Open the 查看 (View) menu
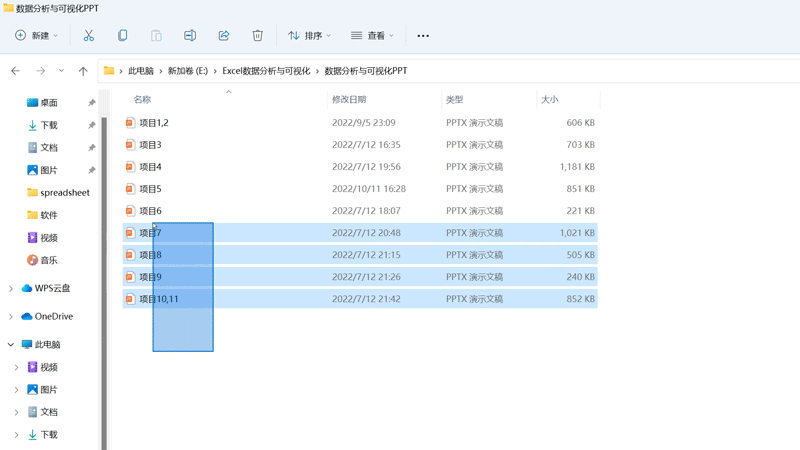This screenshot has height=450, width=800. coord(372,35)
